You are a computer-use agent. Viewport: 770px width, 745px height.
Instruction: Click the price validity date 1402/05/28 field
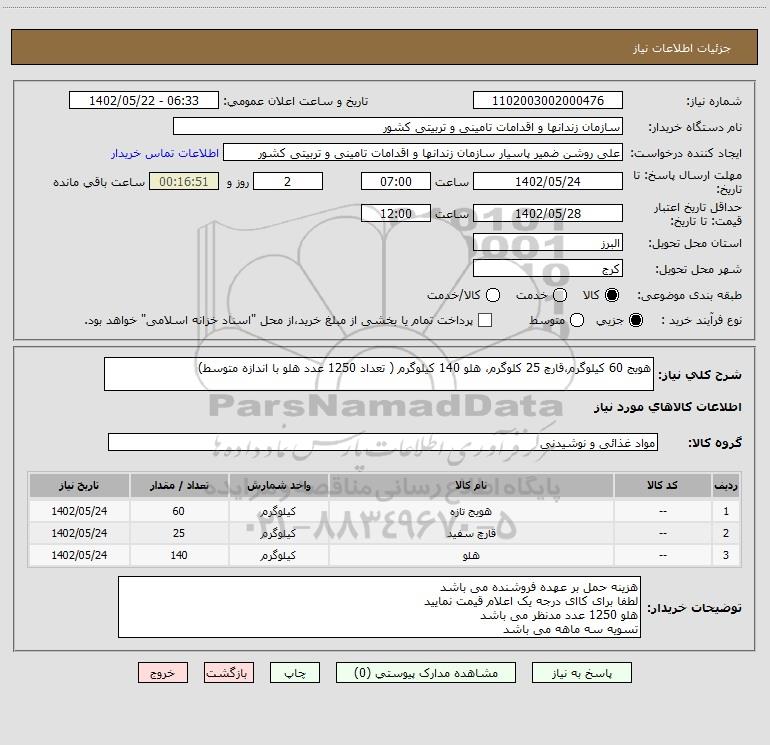pos(548,213)
